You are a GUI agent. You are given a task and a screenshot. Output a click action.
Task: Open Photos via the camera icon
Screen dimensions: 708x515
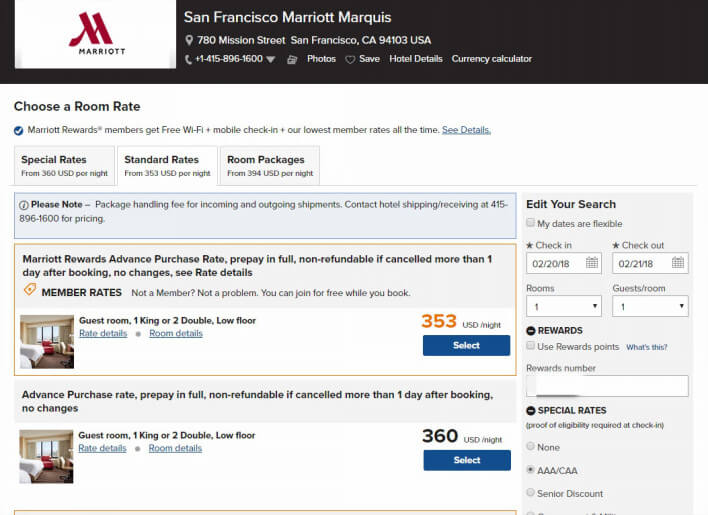click(292, 59)
